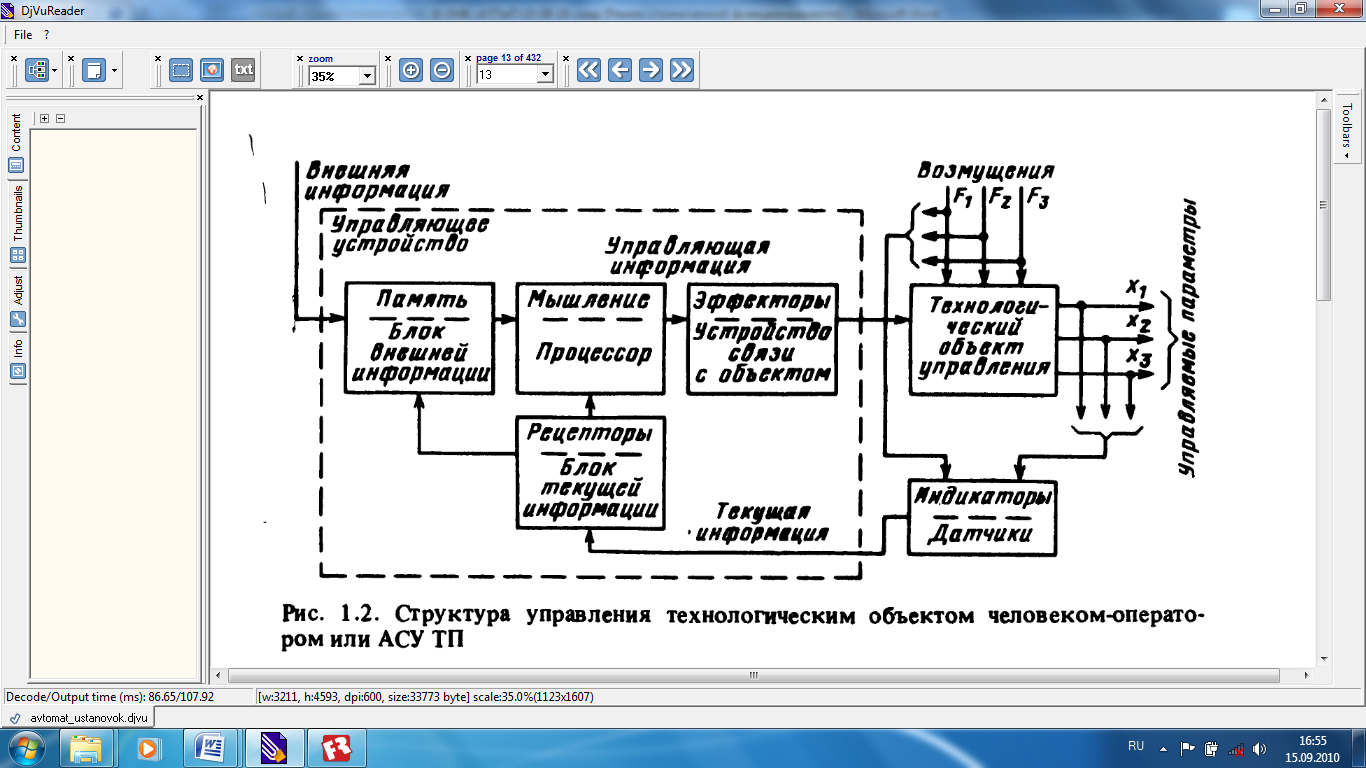The width and height of the screenshot is (1366, 768).
Task: Jump to the last page
Action: point(682,70)
